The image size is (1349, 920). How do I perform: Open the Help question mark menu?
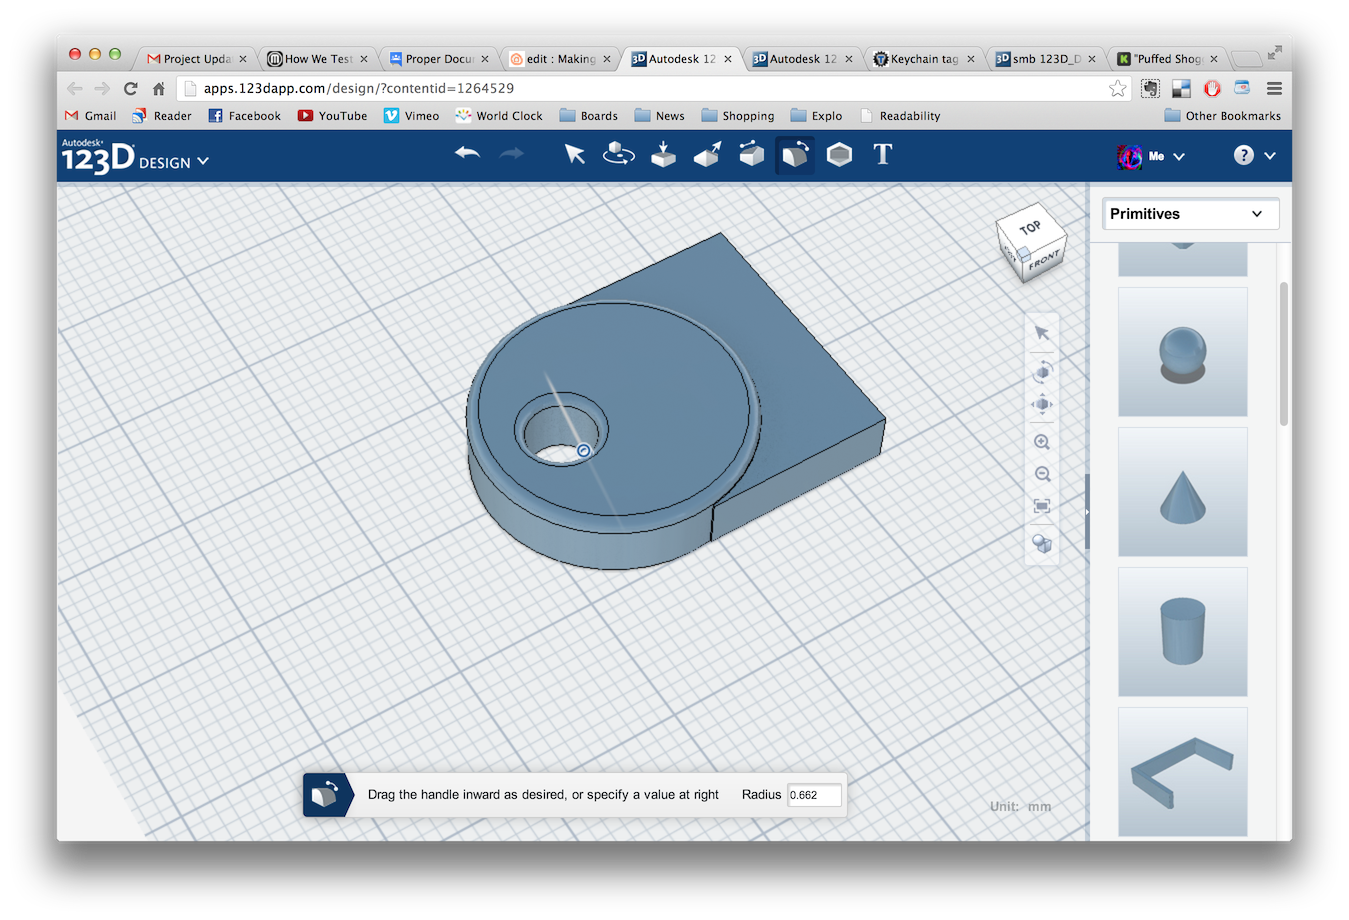[x=1254, y=155]
